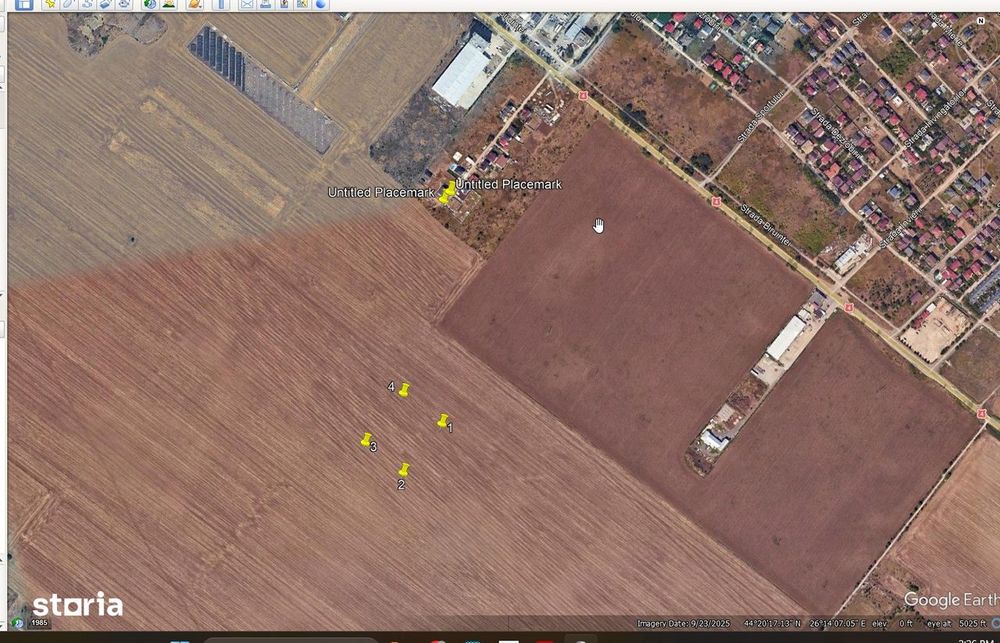Click the longitude 26°14'07.05" E readout
Viewport: 1000px width, 643px height.
point(837,623)
